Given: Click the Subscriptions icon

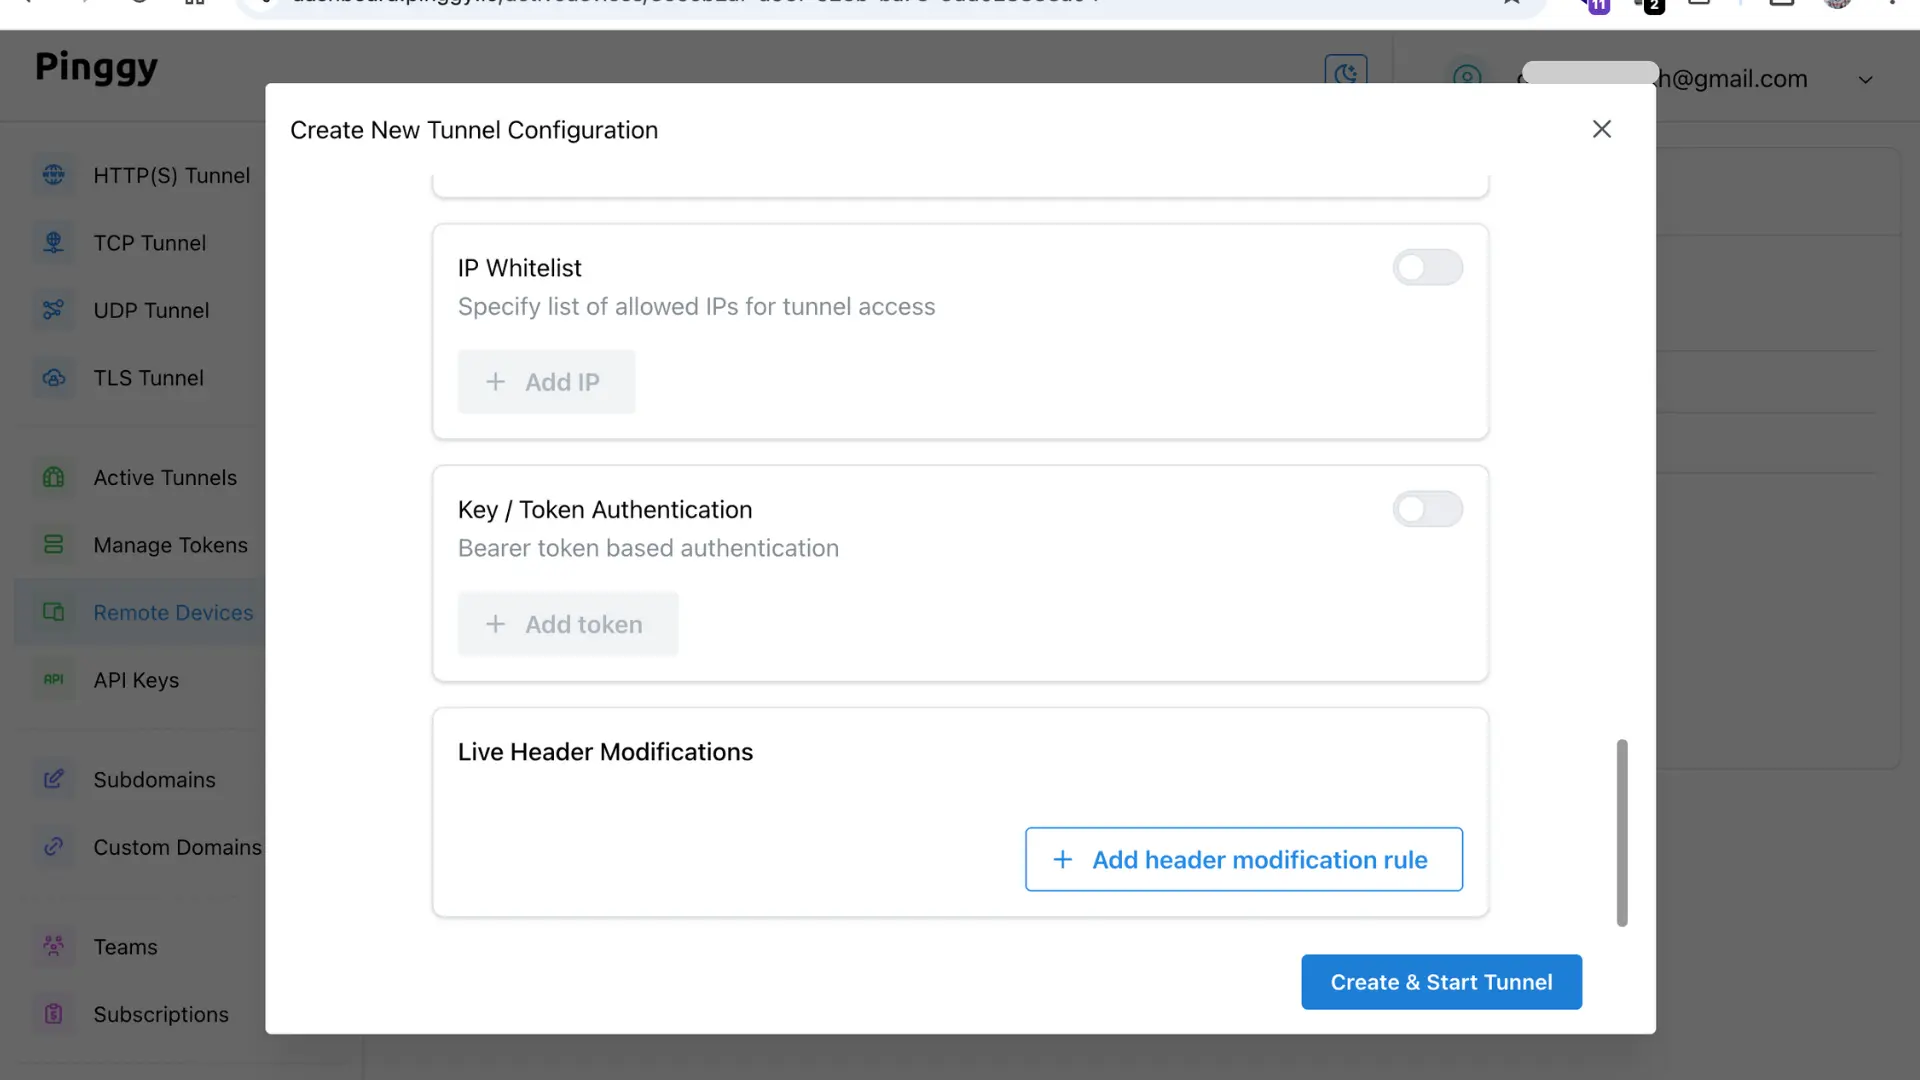Looking at the screenshot, I should coord(54,1014).
